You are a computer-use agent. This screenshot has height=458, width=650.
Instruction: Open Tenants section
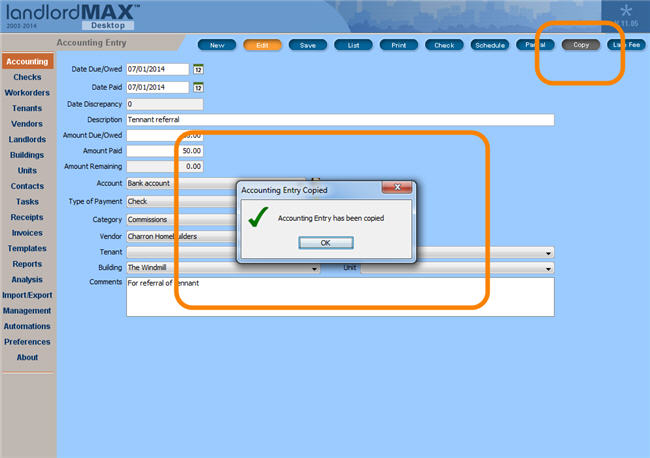(x=27, y=108)
